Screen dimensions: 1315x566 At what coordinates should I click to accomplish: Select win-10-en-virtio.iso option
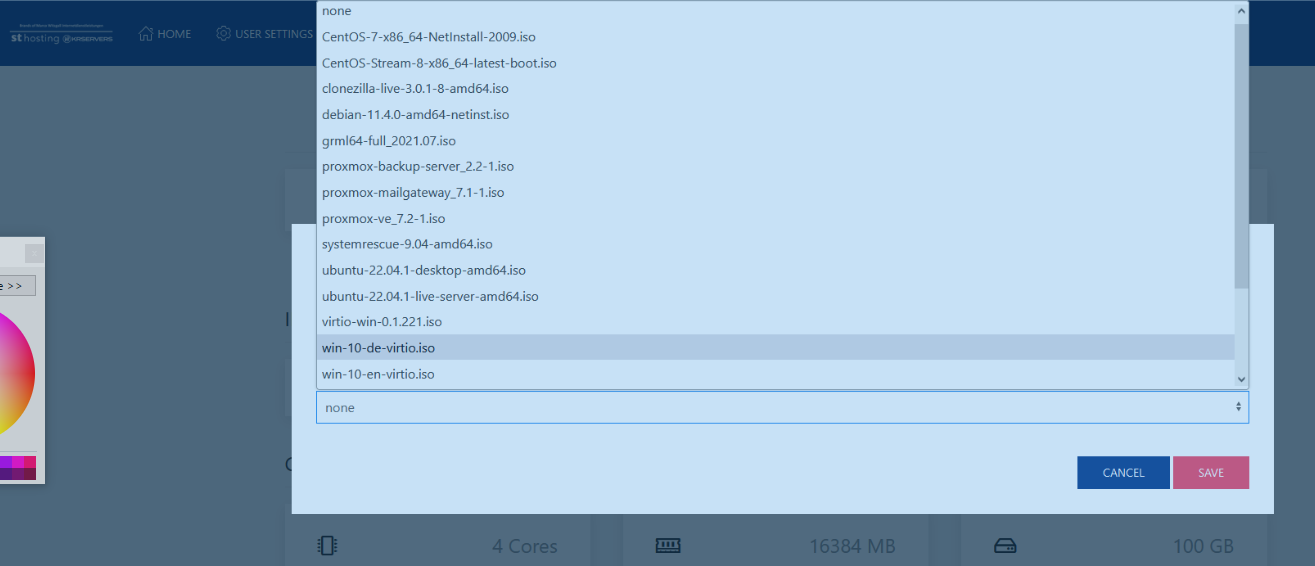coord(776,374)
